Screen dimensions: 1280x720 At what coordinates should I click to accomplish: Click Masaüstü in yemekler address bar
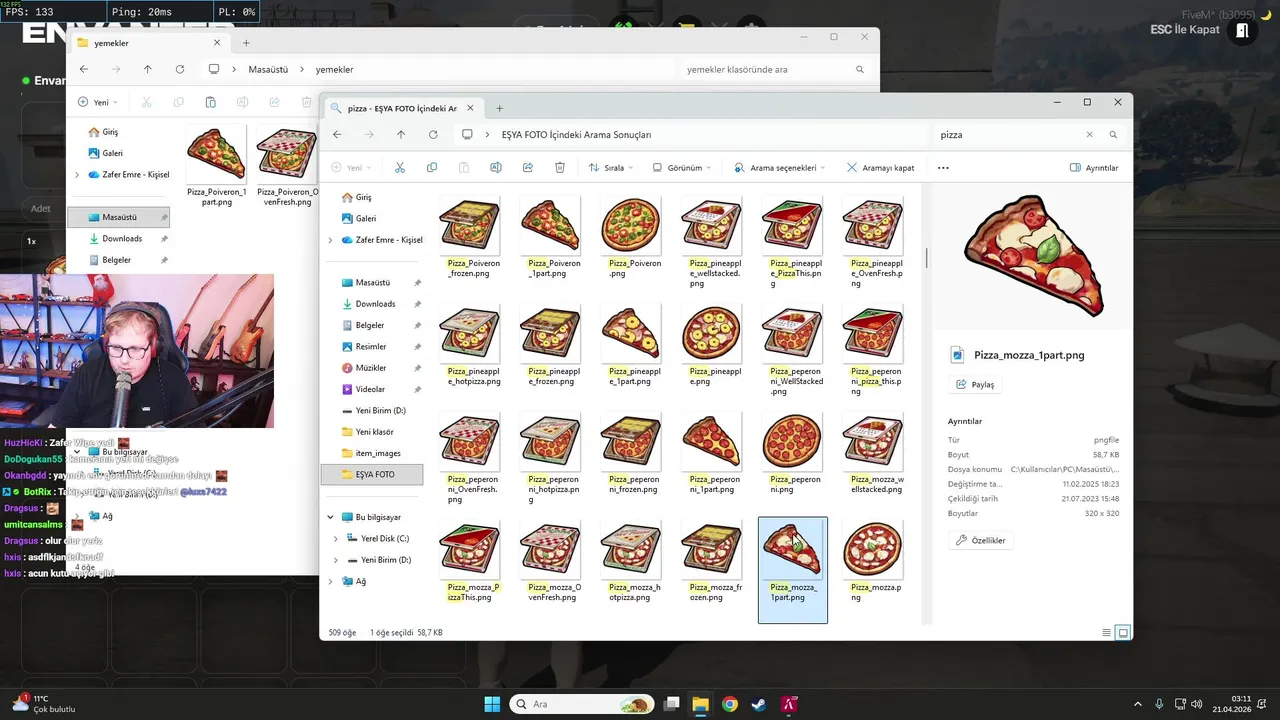click(x=268, y=69)
